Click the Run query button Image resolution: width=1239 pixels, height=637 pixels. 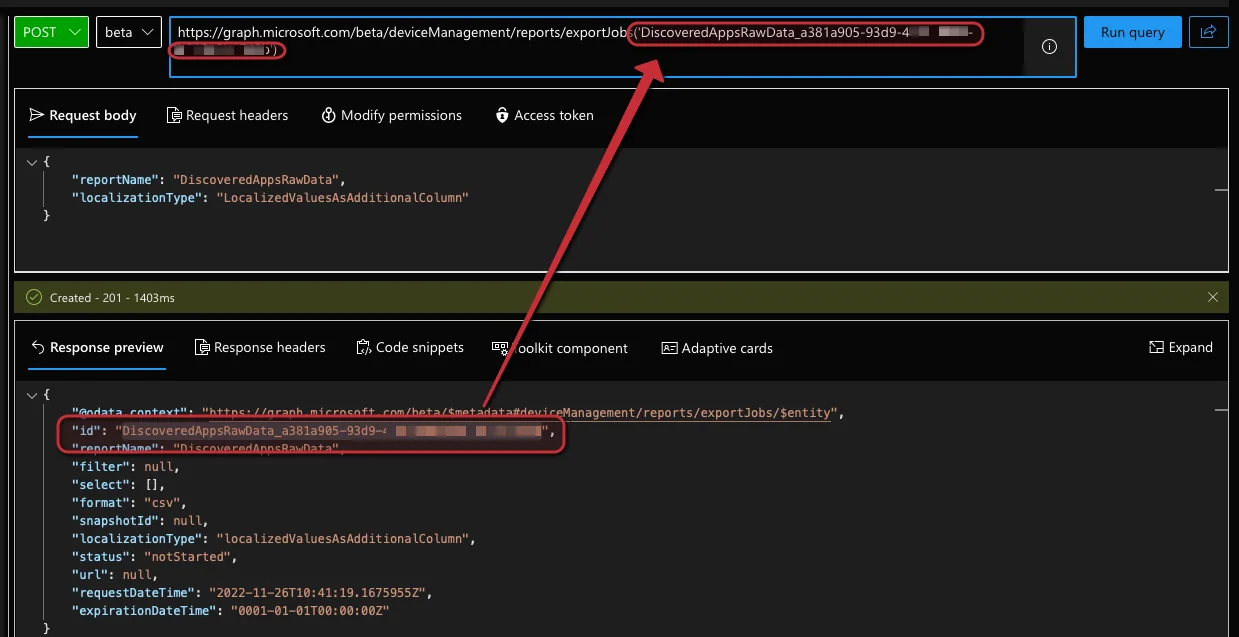point(1132,32)
